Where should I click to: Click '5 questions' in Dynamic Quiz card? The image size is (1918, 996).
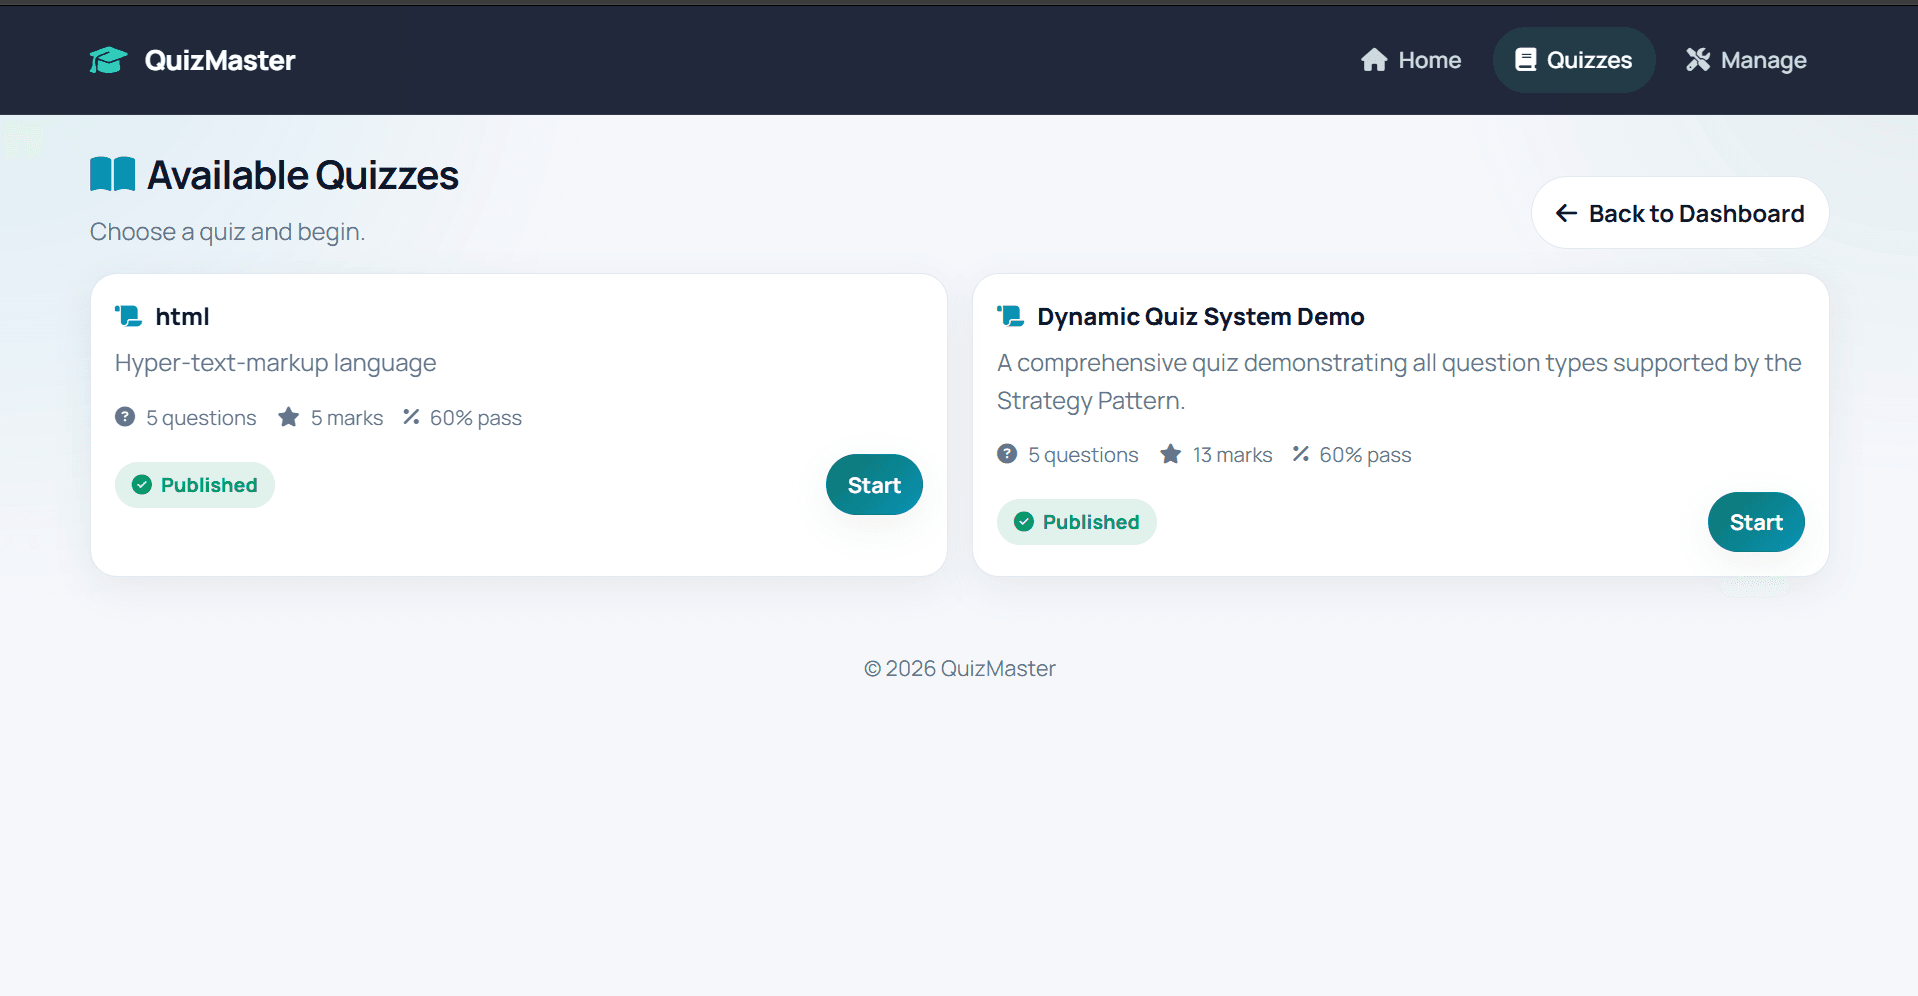click(x=1083, y=455)
